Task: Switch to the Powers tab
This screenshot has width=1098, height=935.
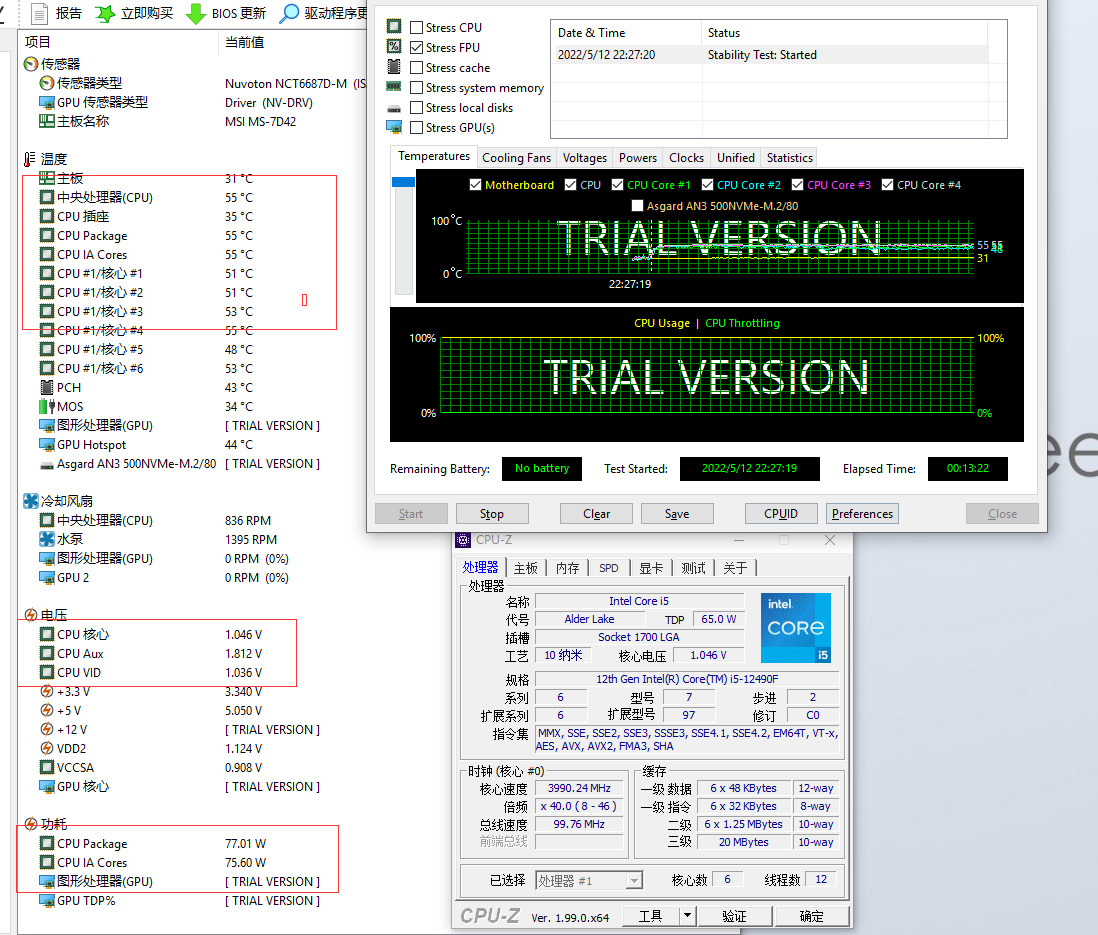Action: [638, 158]
